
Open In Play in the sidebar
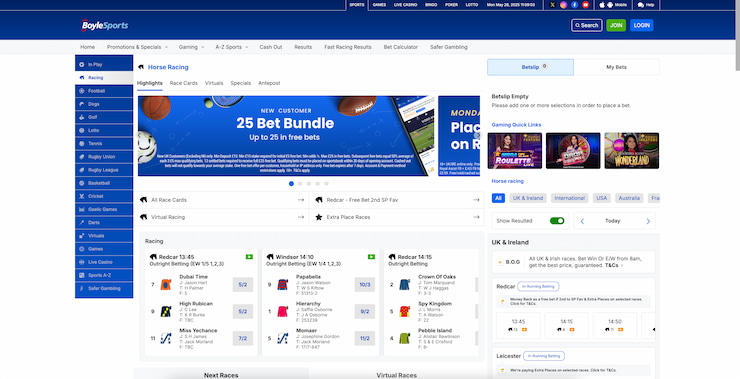point(104,64)
